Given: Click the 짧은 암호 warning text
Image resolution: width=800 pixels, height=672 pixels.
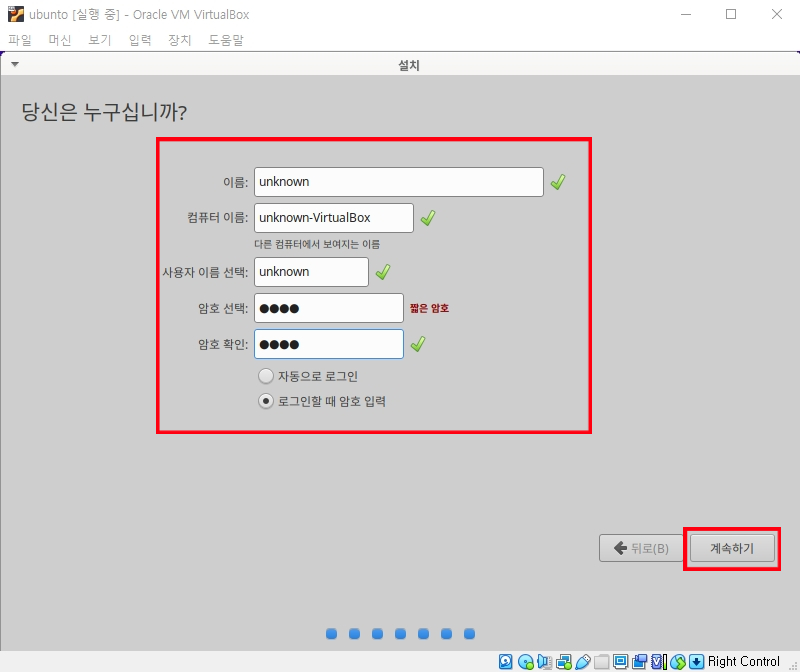Looking at the screenshot, I should 430,308.
